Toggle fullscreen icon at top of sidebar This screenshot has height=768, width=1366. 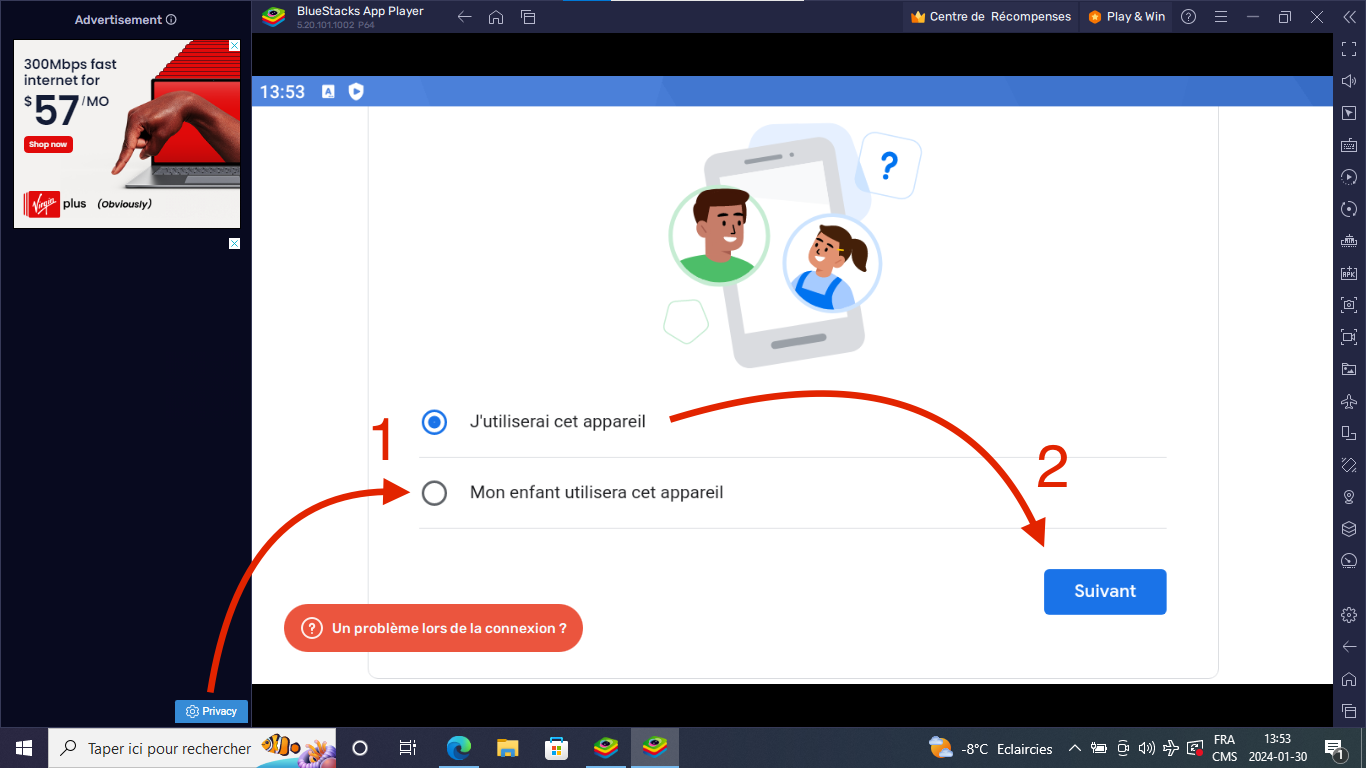(x=1349, y=49)
